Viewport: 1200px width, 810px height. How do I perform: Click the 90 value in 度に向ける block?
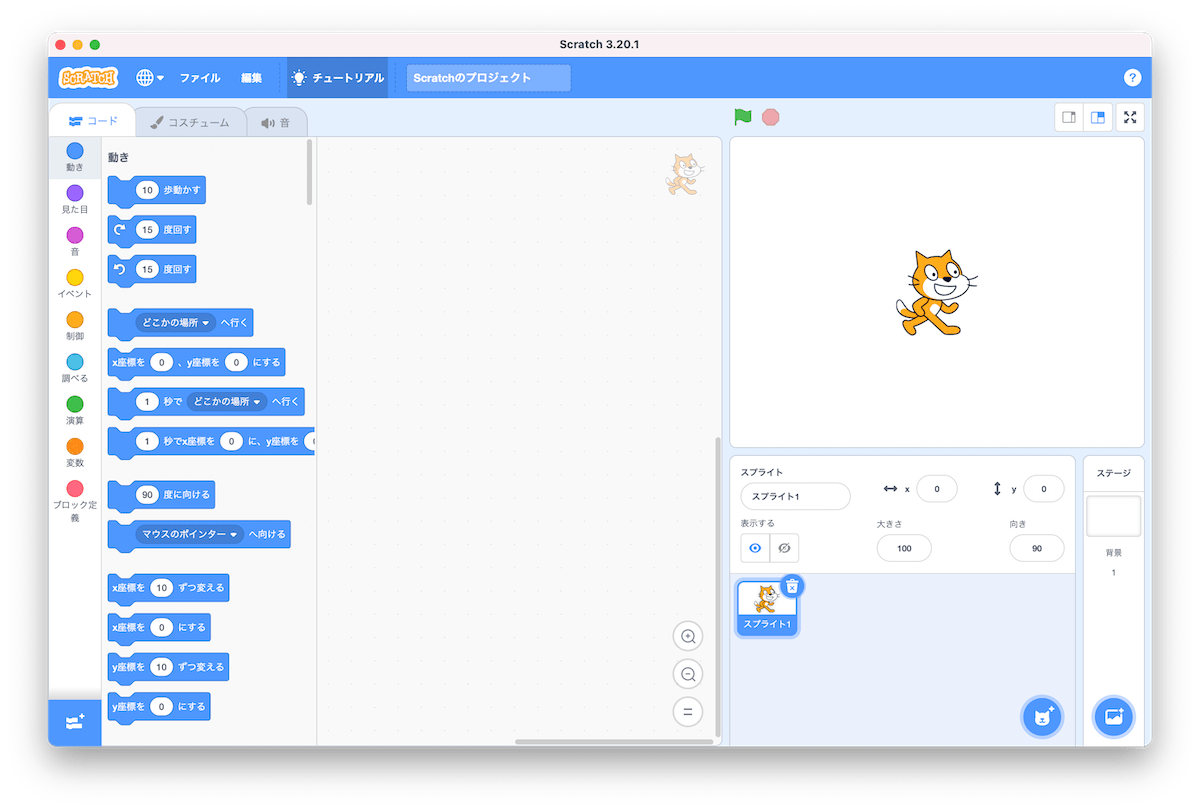click(x=147, y=494)
